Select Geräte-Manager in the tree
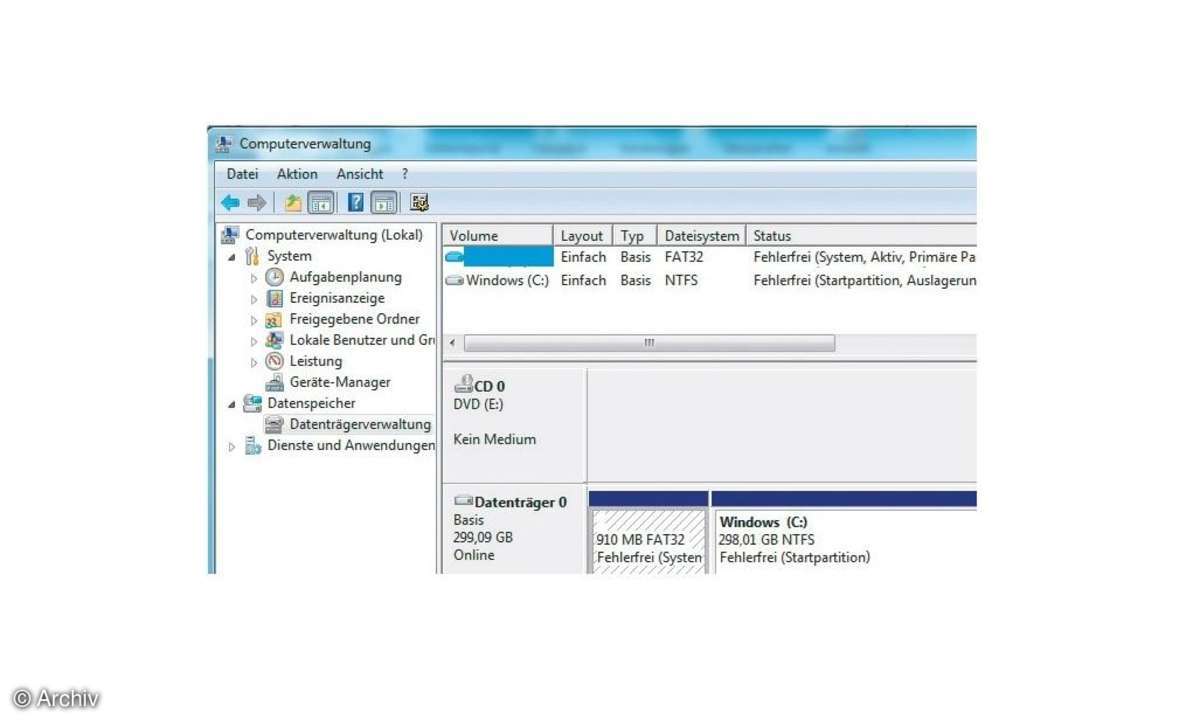Screen dimensions: 1200x720 (340, 383)
